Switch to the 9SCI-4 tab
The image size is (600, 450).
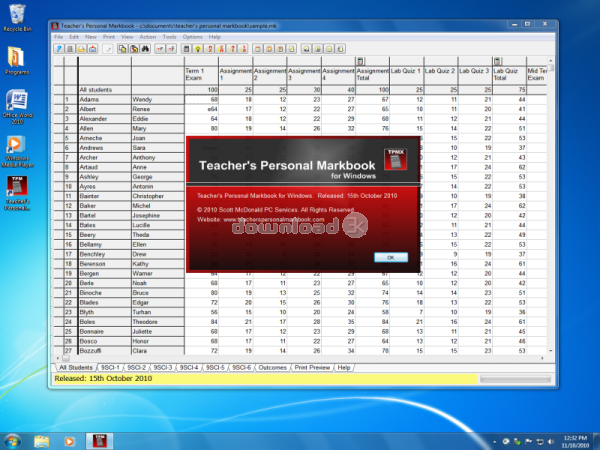point(189,367)
